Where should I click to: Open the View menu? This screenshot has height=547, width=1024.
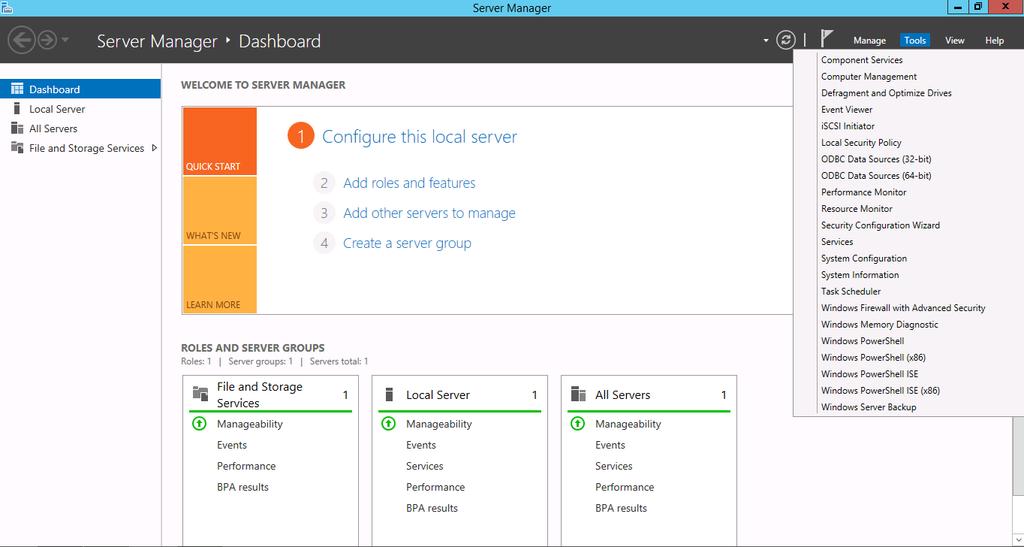coord(954,40)
